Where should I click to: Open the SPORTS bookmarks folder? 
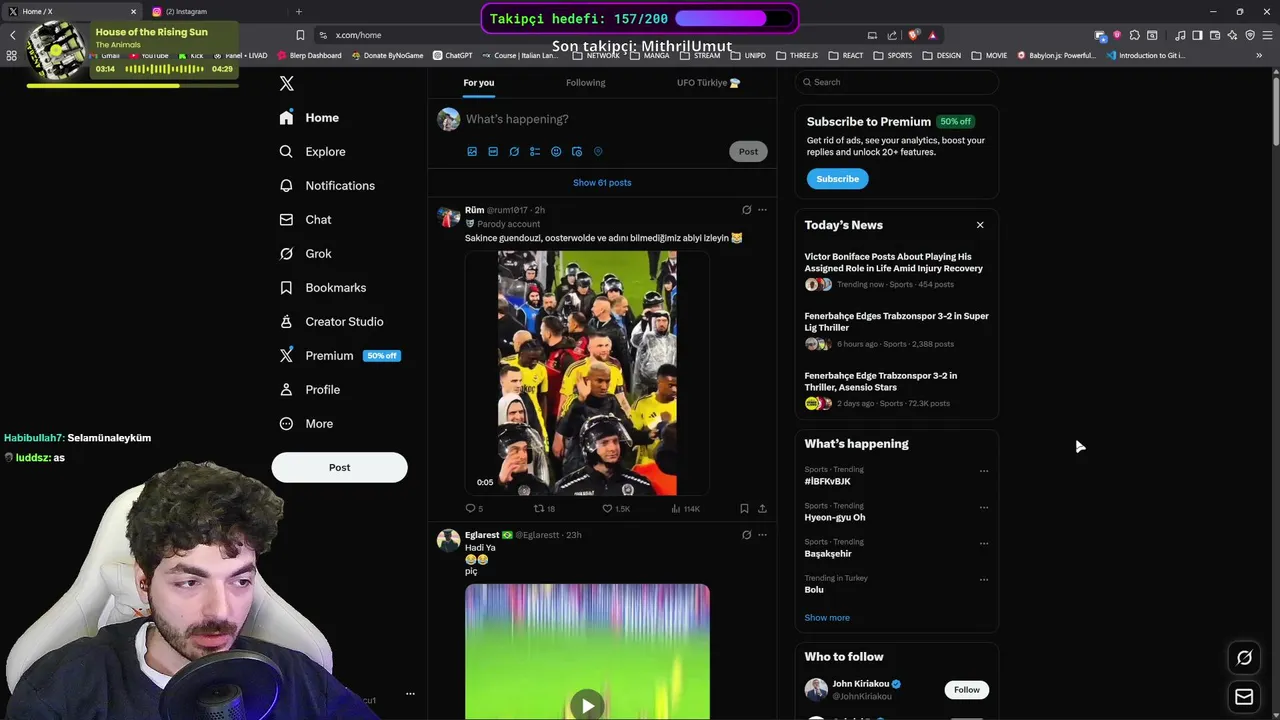pos(893,56)
